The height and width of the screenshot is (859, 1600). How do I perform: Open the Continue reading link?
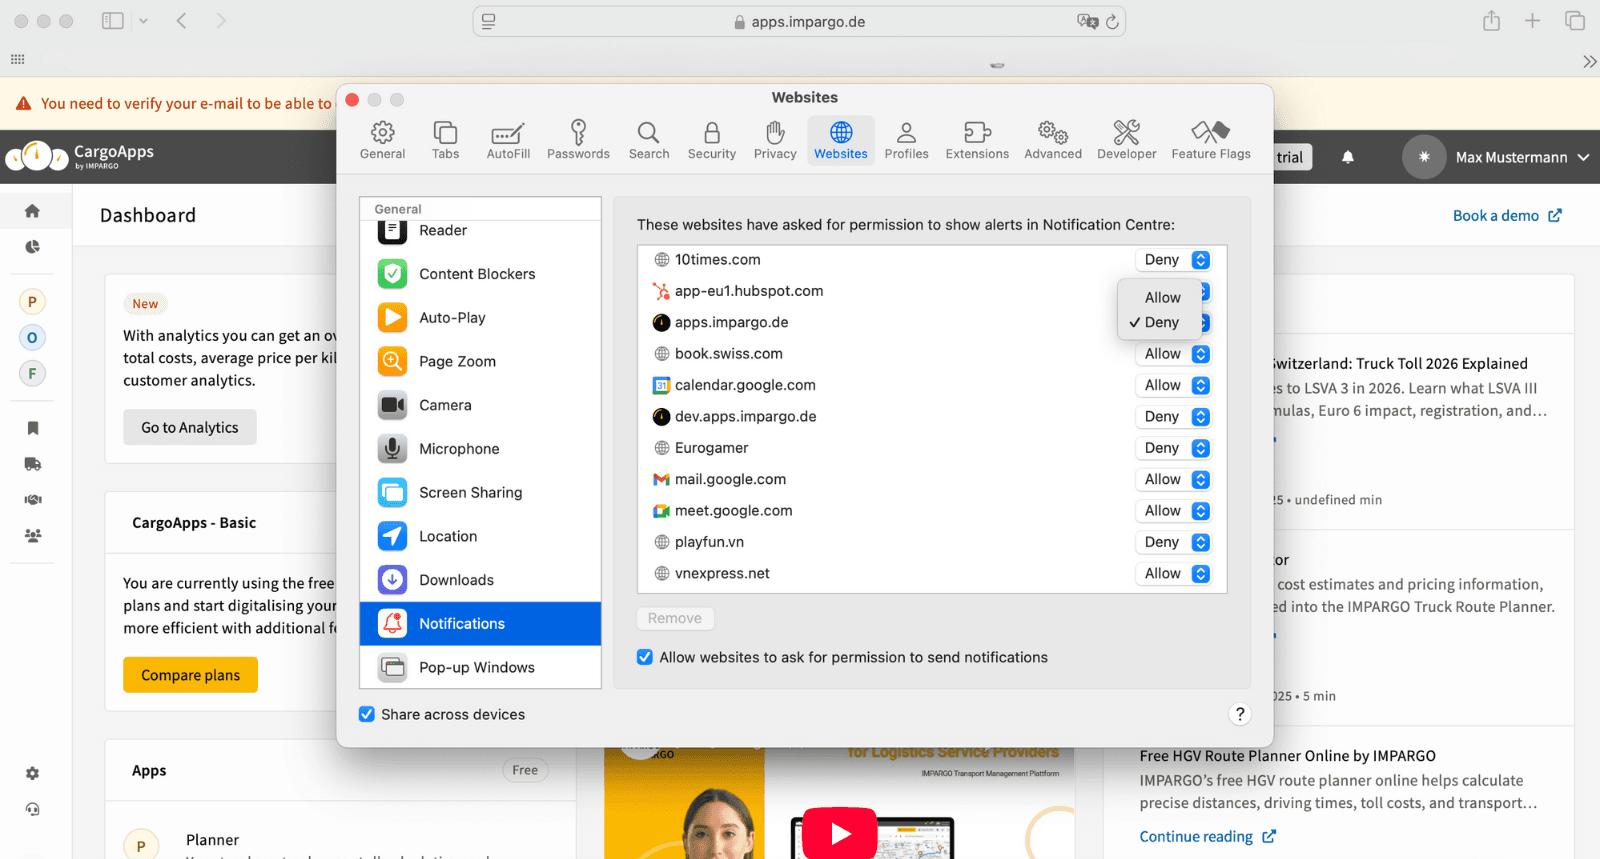1207,837
